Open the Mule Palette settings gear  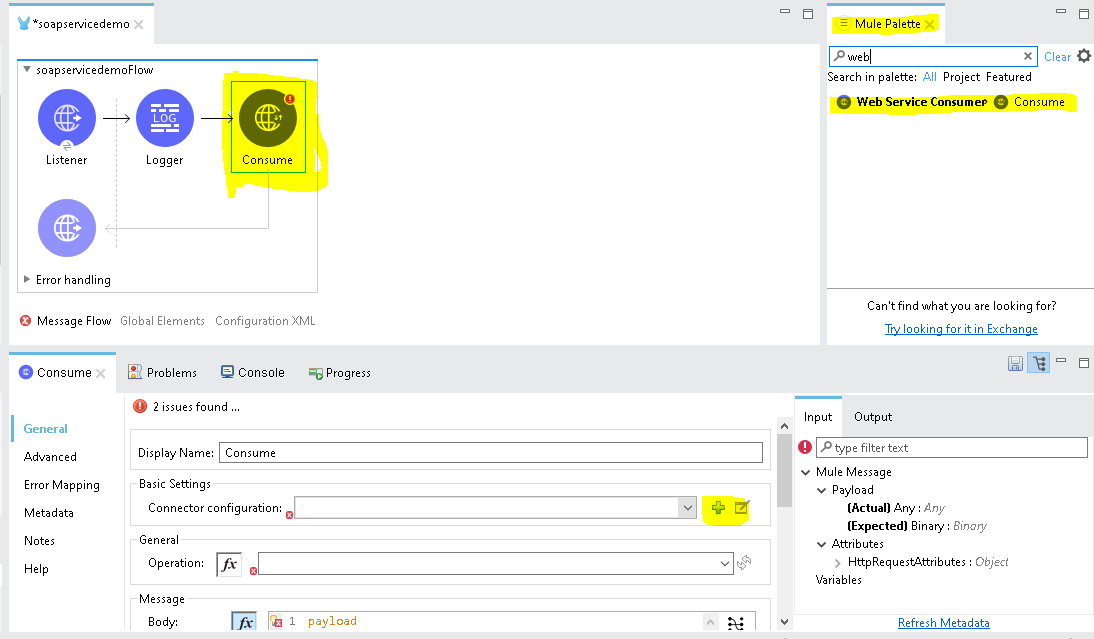tap(1083, 57)
